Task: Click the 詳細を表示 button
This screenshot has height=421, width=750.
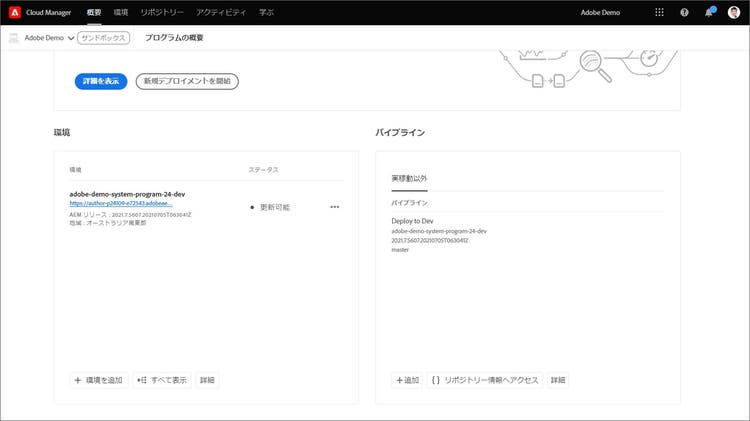Action: pyautogui.click(x=100, y=81)
